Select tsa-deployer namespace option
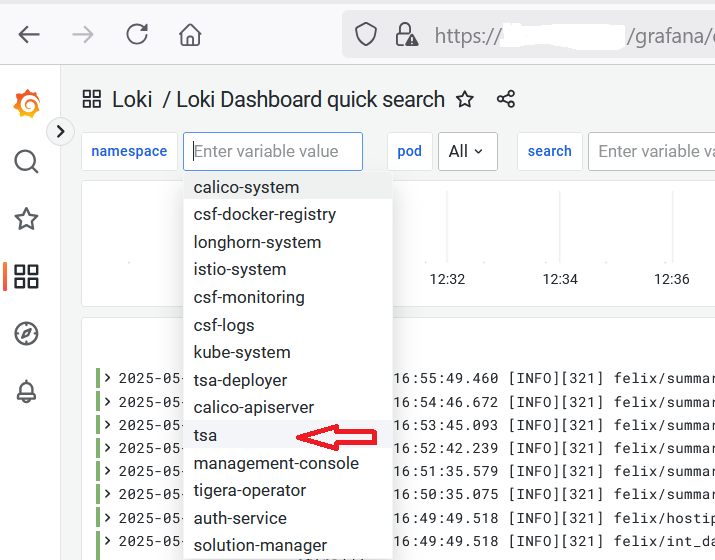The height and width of the screenshot is (560, 715). click(x=288, y=380)
